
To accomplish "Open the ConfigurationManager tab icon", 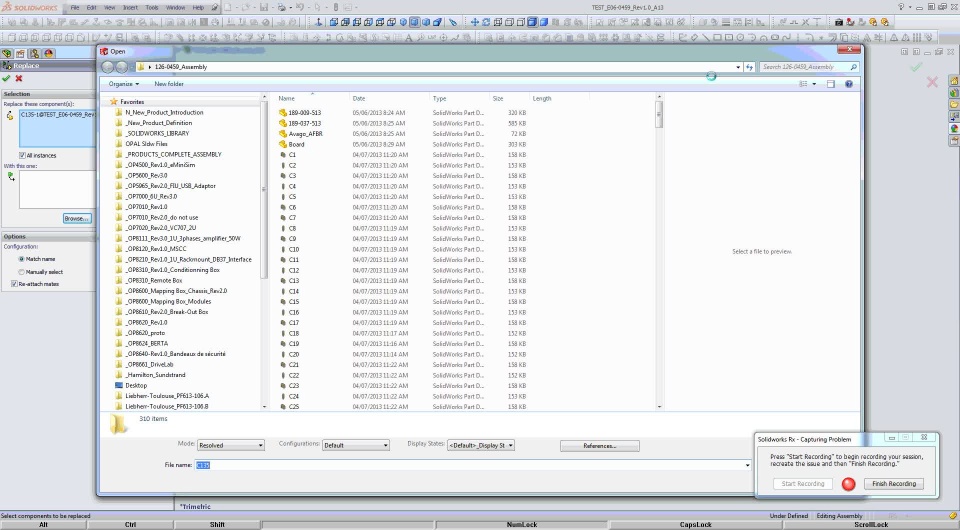I will point(34,53).
